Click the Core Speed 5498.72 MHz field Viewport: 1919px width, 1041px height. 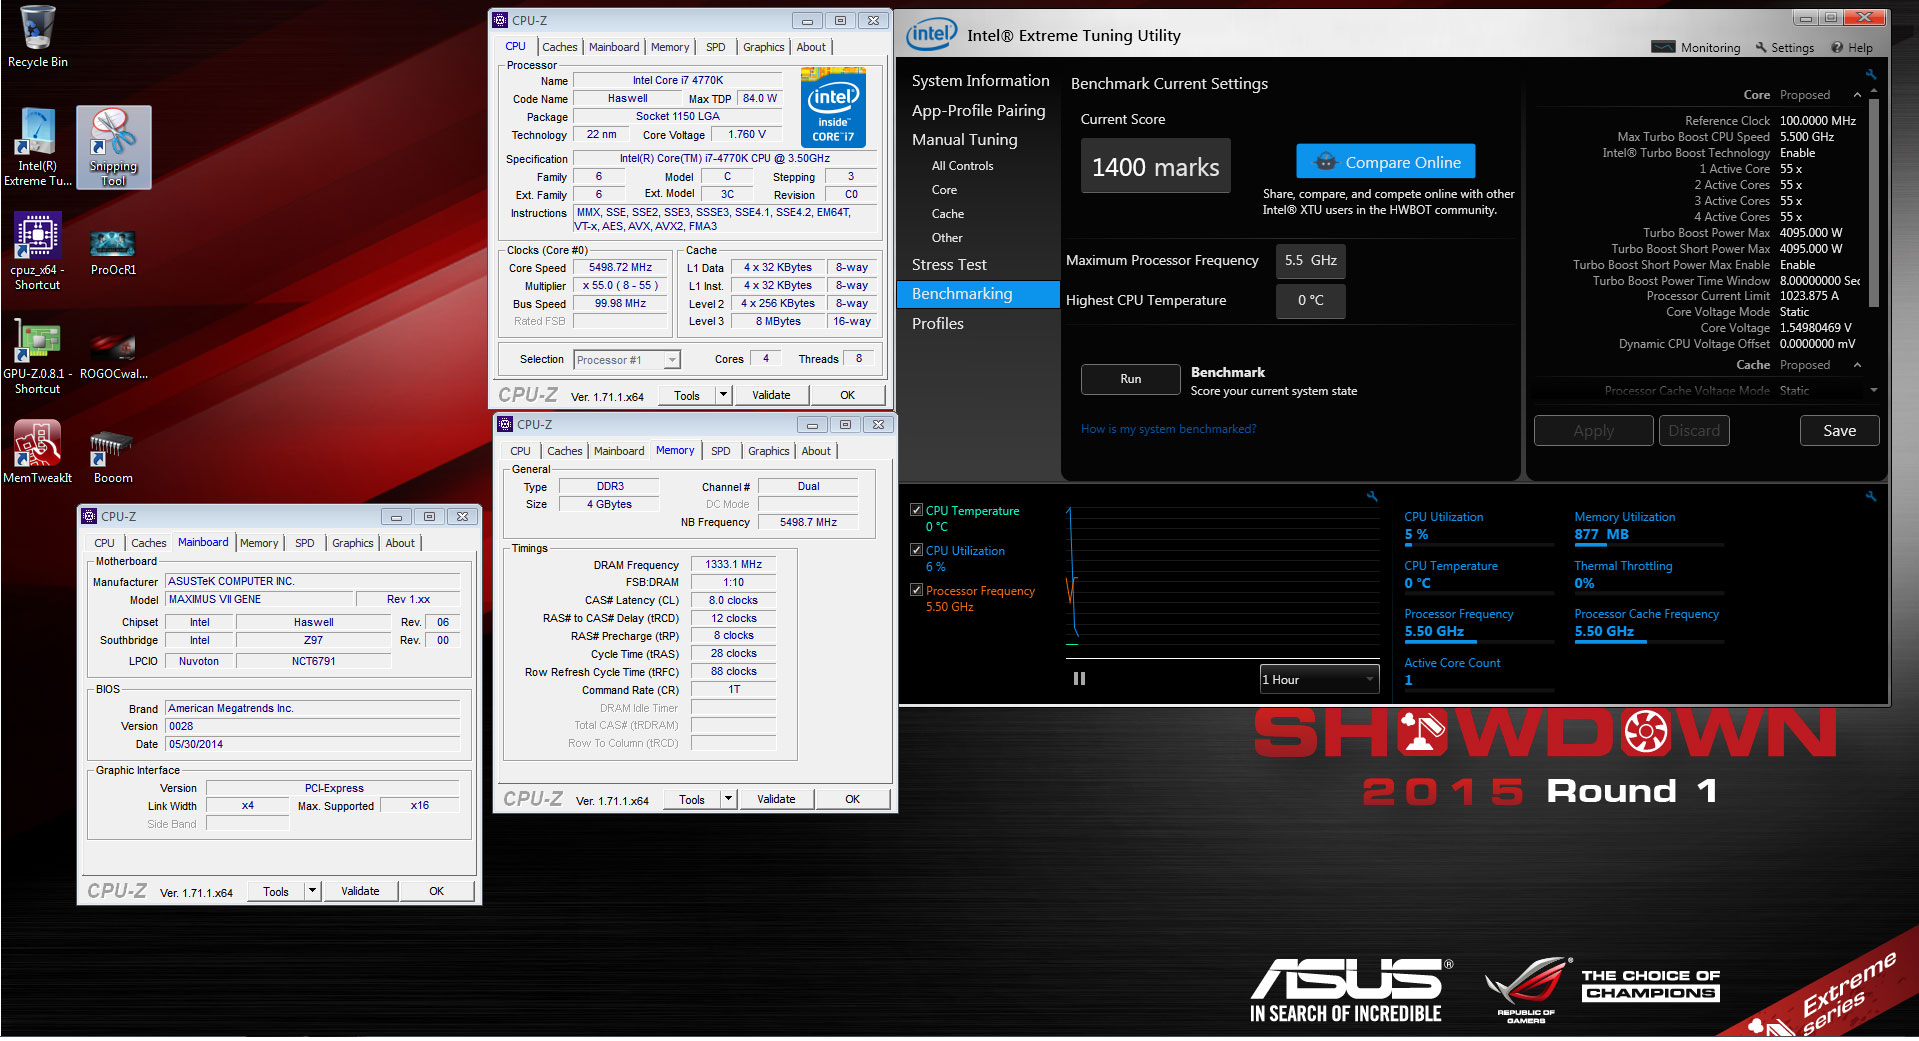click(620, 268)
